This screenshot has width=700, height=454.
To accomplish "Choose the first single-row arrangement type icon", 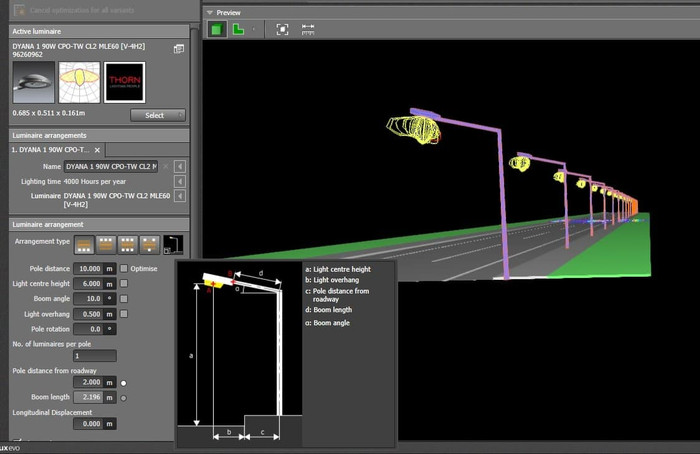I will point(84,243).
